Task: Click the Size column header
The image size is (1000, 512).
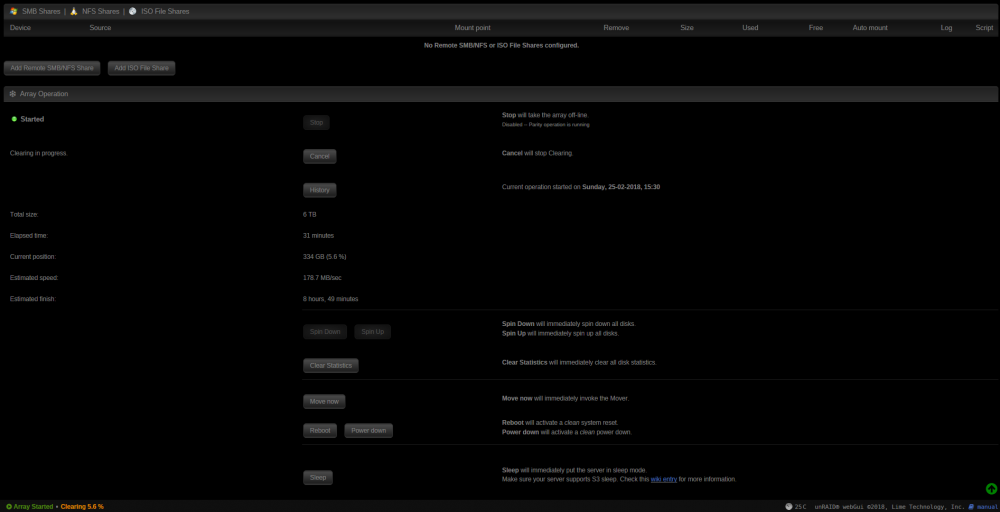Action: tap(687, 28)
